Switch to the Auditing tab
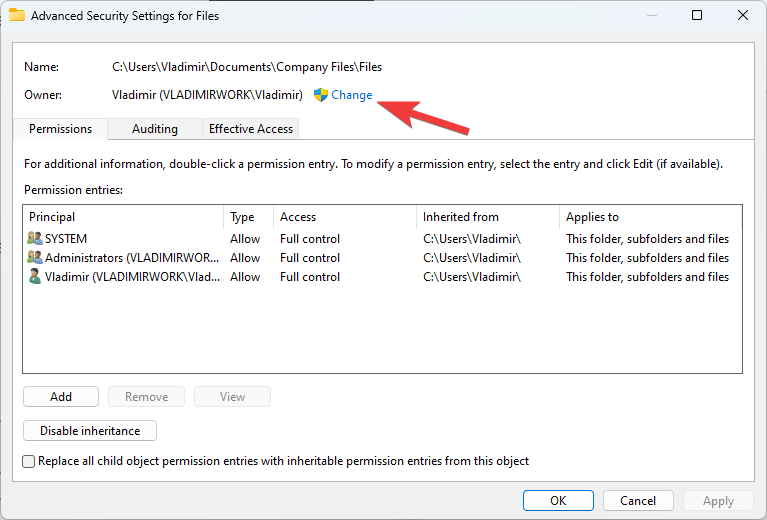Image resolution: width=767 pixels, height=520 pixels. click(x=154, y=129)
